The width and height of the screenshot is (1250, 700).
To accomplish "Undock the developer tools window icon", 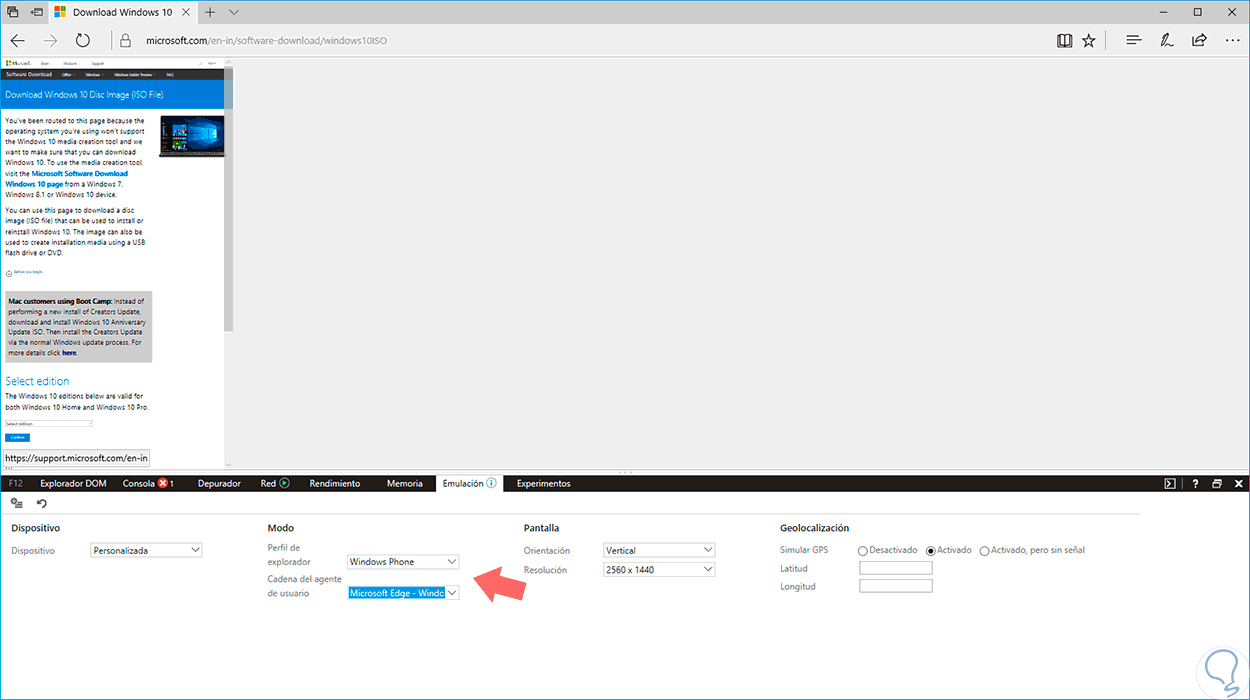I will click(1217, 483).
